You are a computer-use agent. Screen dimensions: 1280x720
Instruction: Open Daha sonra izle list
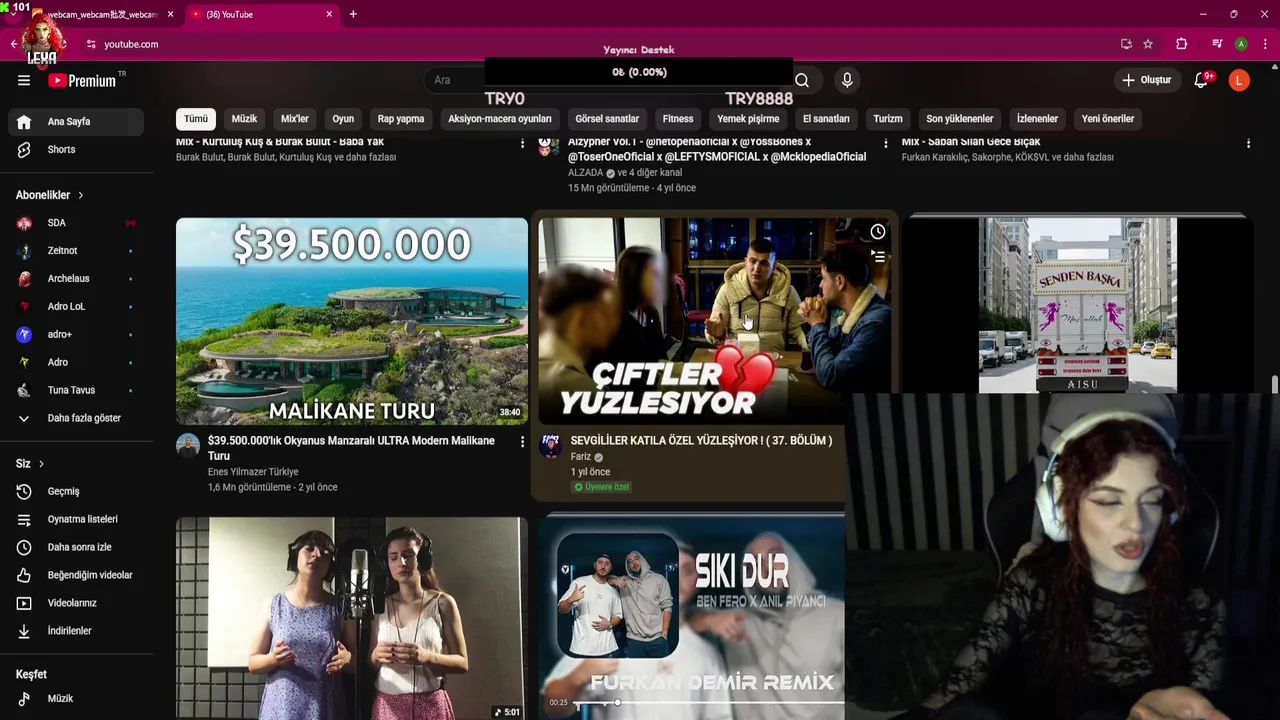(x=77, y=547)
